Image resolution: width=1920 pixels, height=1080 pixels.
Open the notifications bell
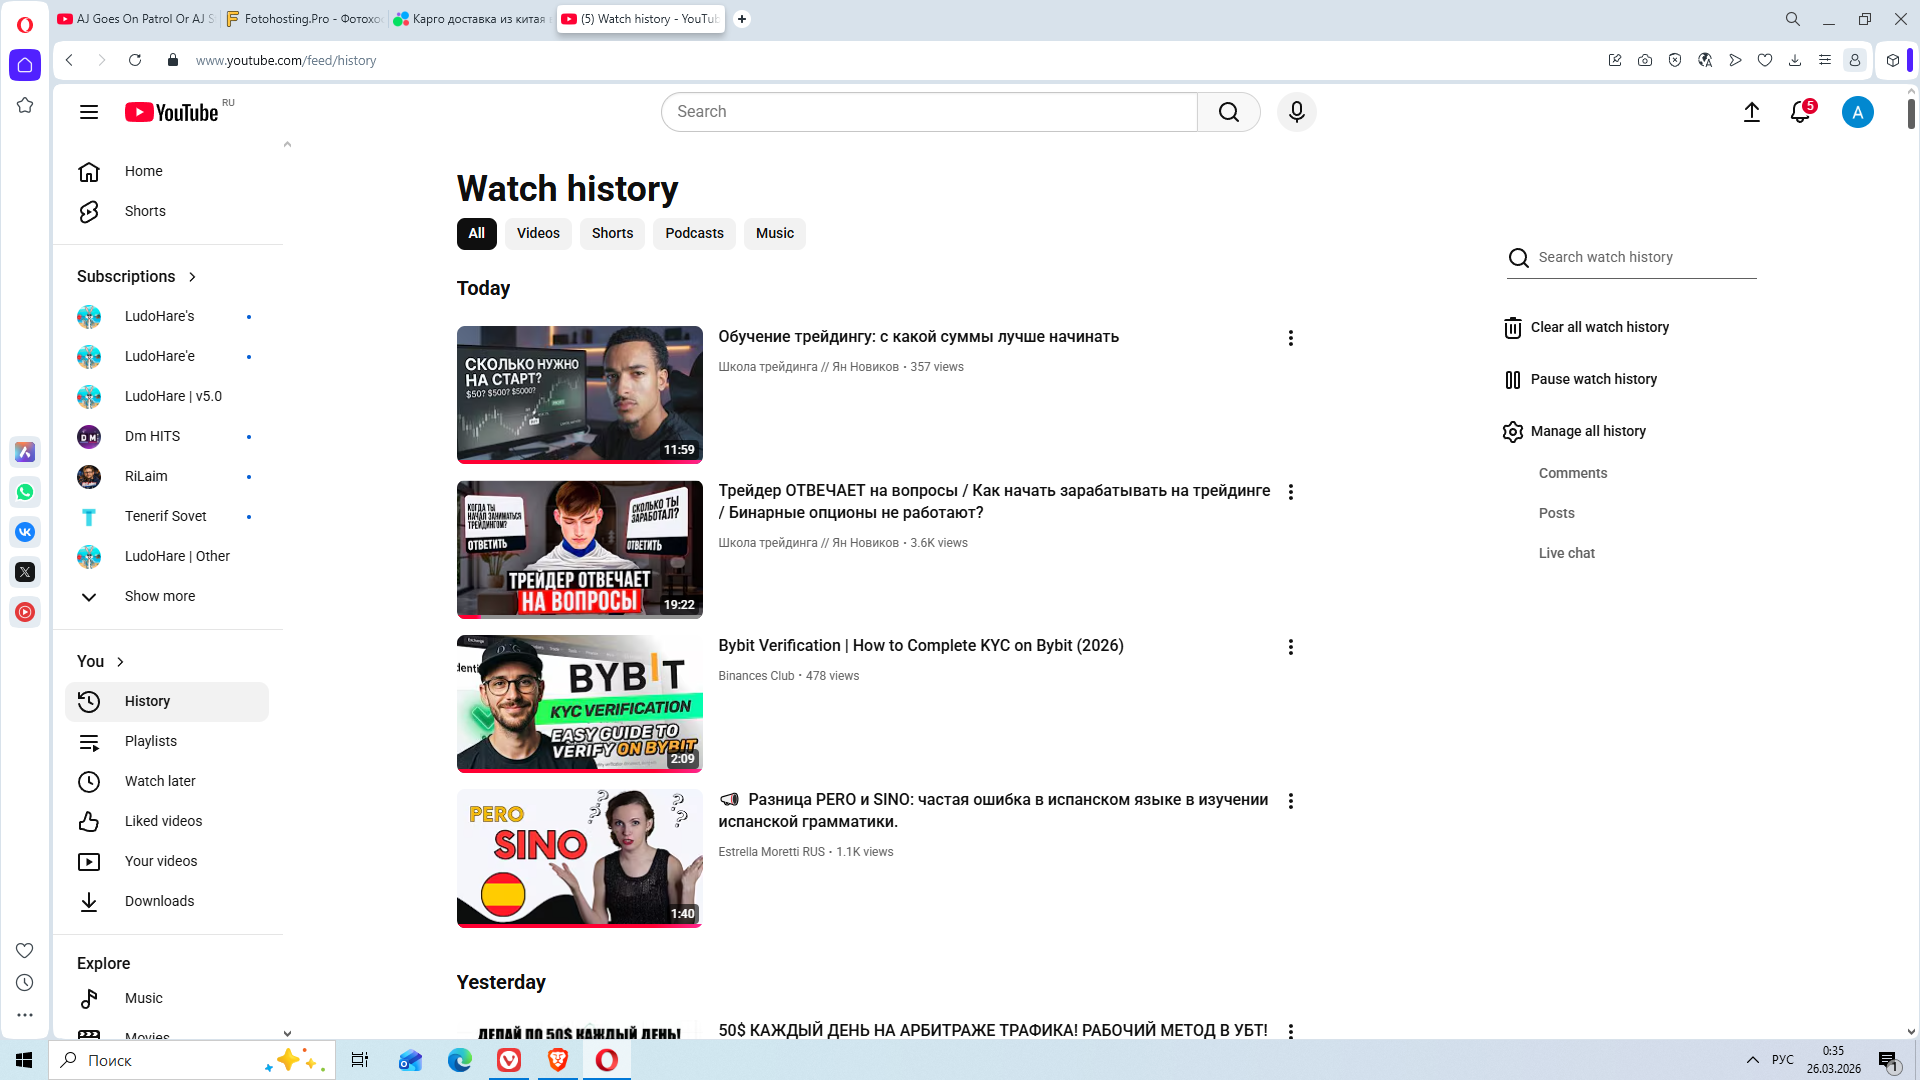[x=1800, y=112]
